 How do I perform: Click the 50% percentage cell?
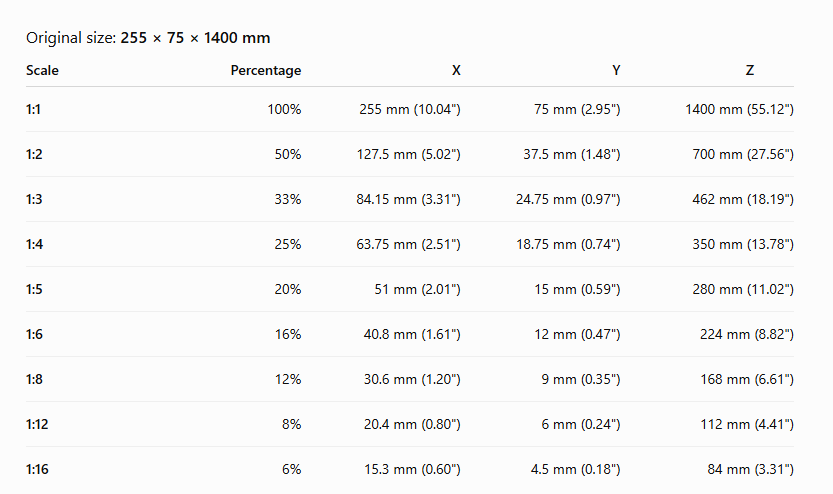pos(288,155)
